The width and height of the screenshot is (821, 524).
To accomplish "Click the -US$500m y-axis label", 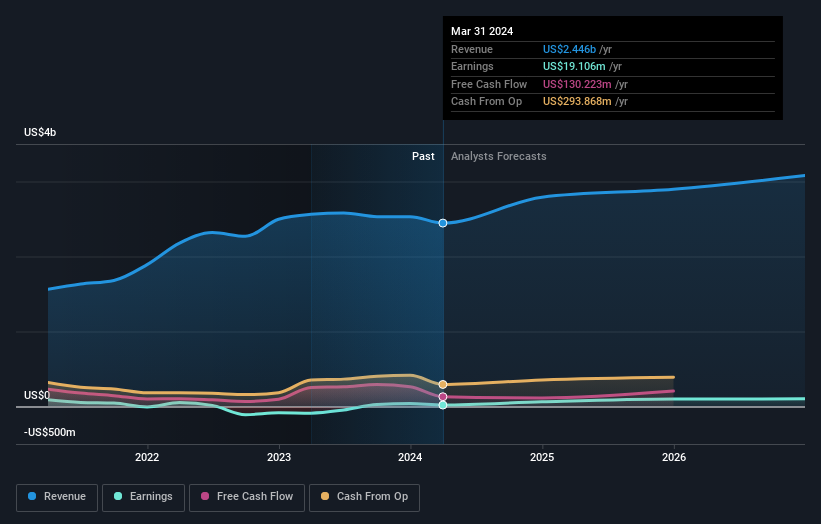I will click(50, 432).
